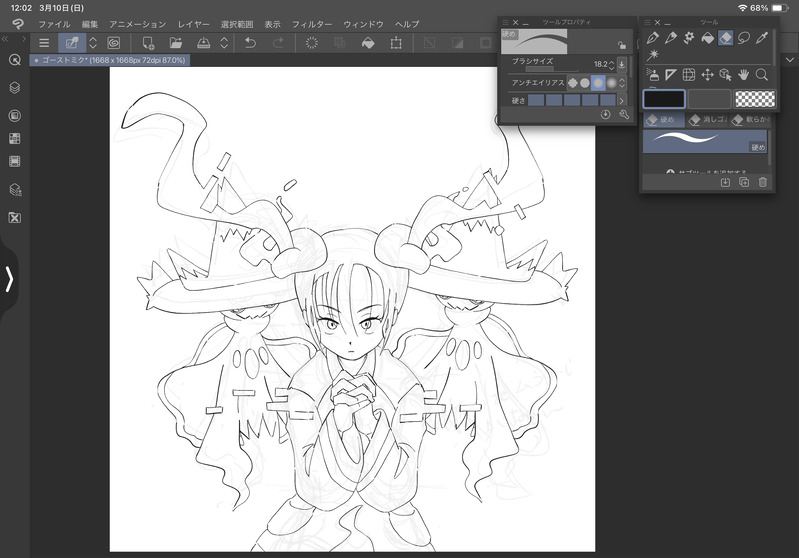
Task: Select the 硬め sub tool group tab
Action: (662, 120)
